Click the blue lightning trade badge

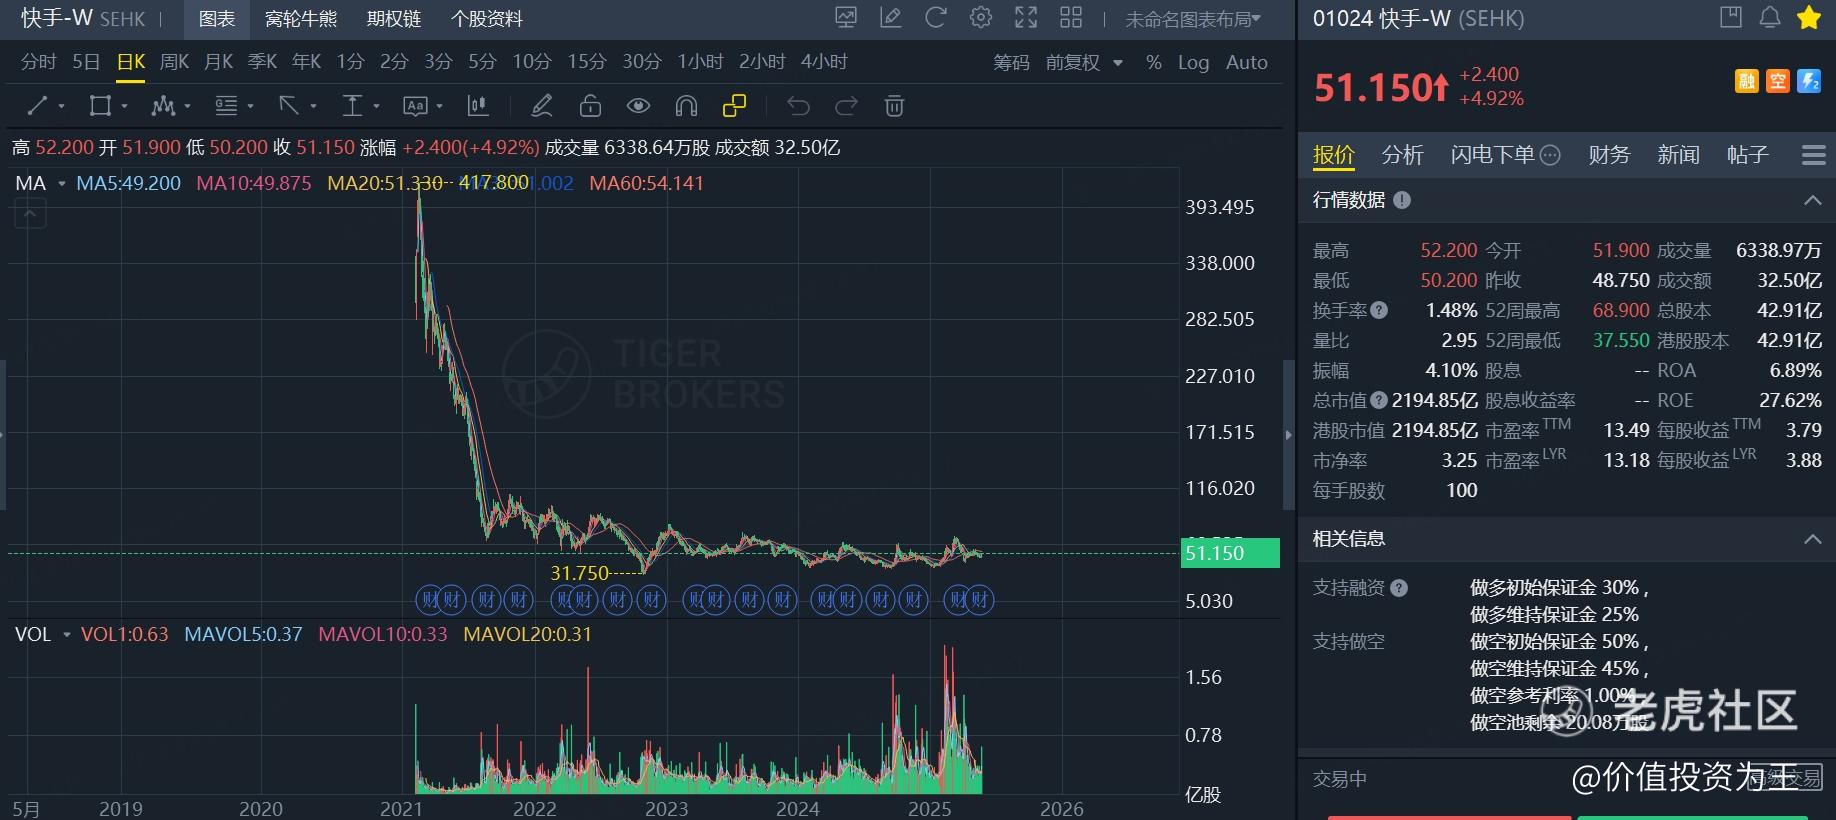[1809, 81]
